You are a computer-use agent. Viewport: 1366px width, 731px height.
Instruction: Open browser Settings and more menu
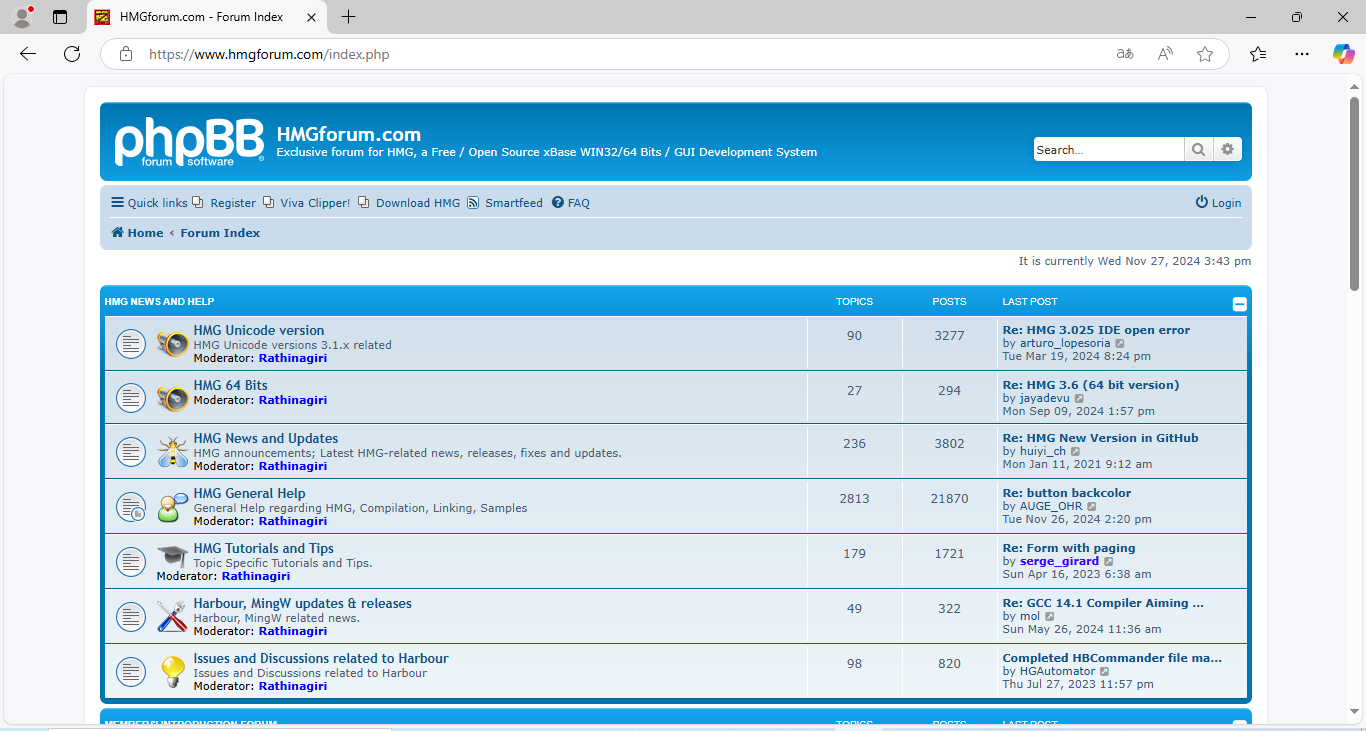point(1301,54)
